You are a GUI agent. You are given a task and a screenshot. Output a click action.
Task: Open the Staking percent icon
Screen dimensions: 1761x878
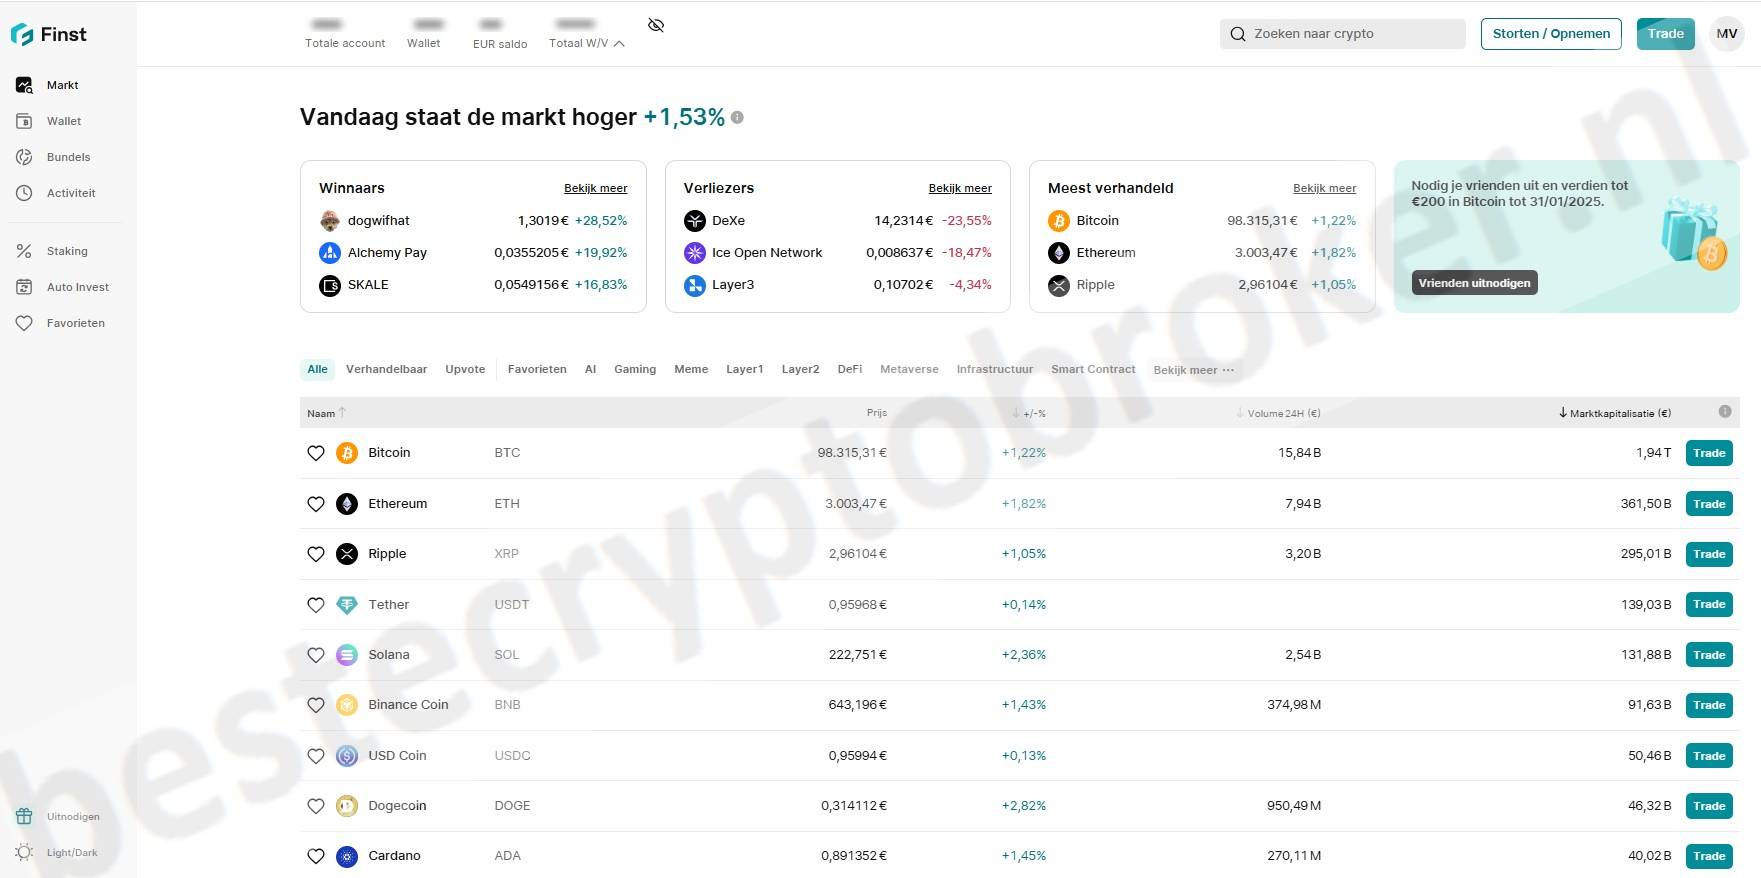point(24,251)
